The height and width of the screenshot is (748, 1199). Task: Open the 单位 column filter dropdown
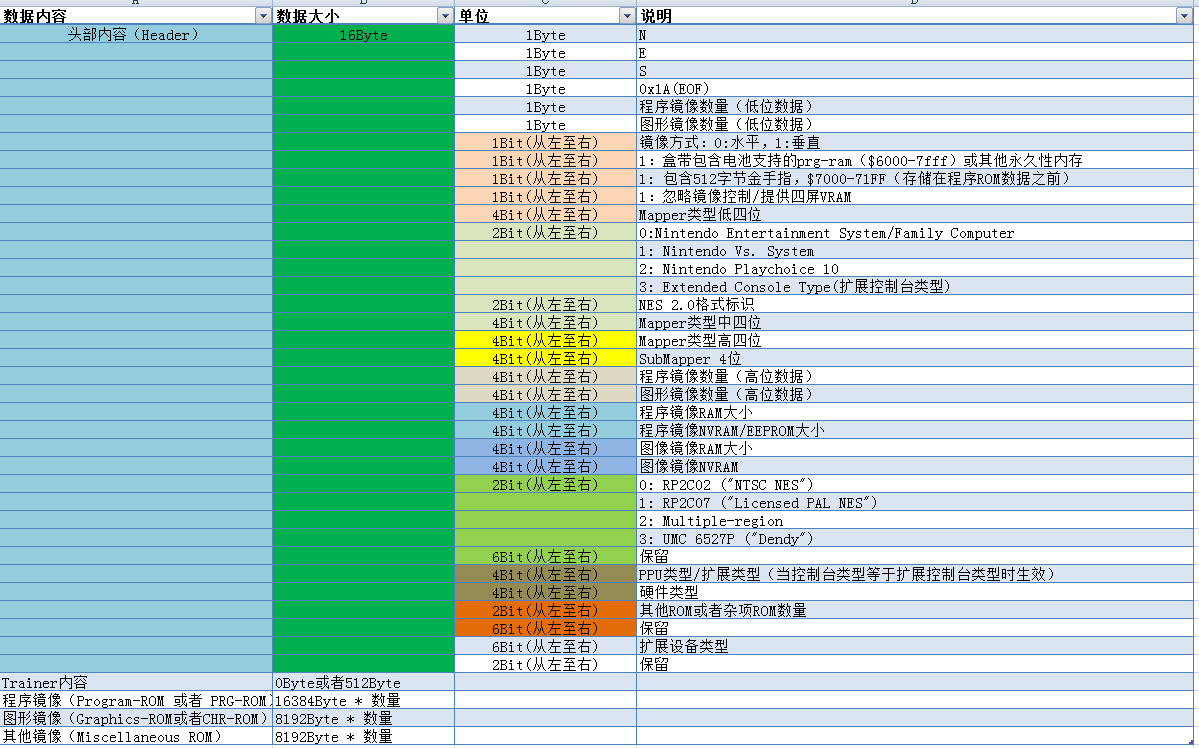pyautogui.click(x=627, y=15)
